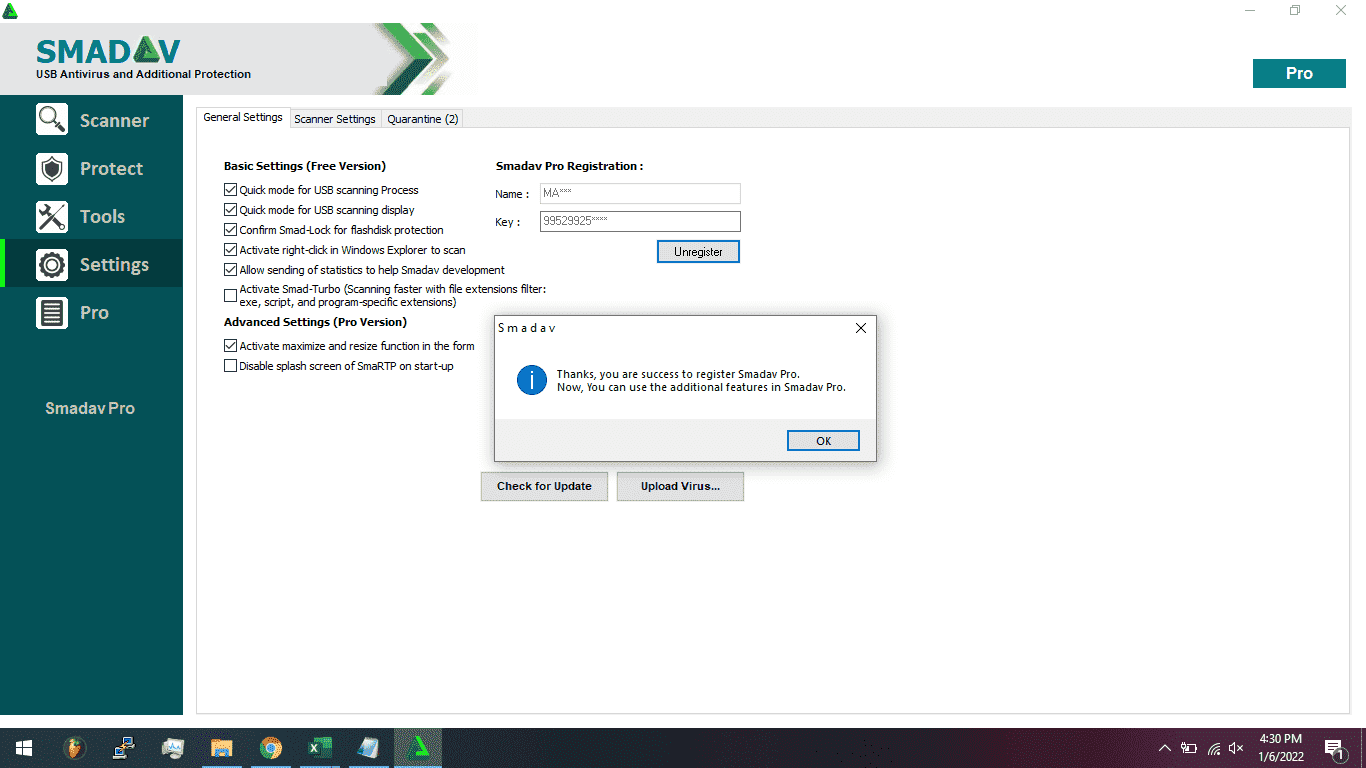Image resolution: width=1366 pixels, height=768 pixels.
Task: Open the Protect shield section
Action: click(x=92, y=168)
